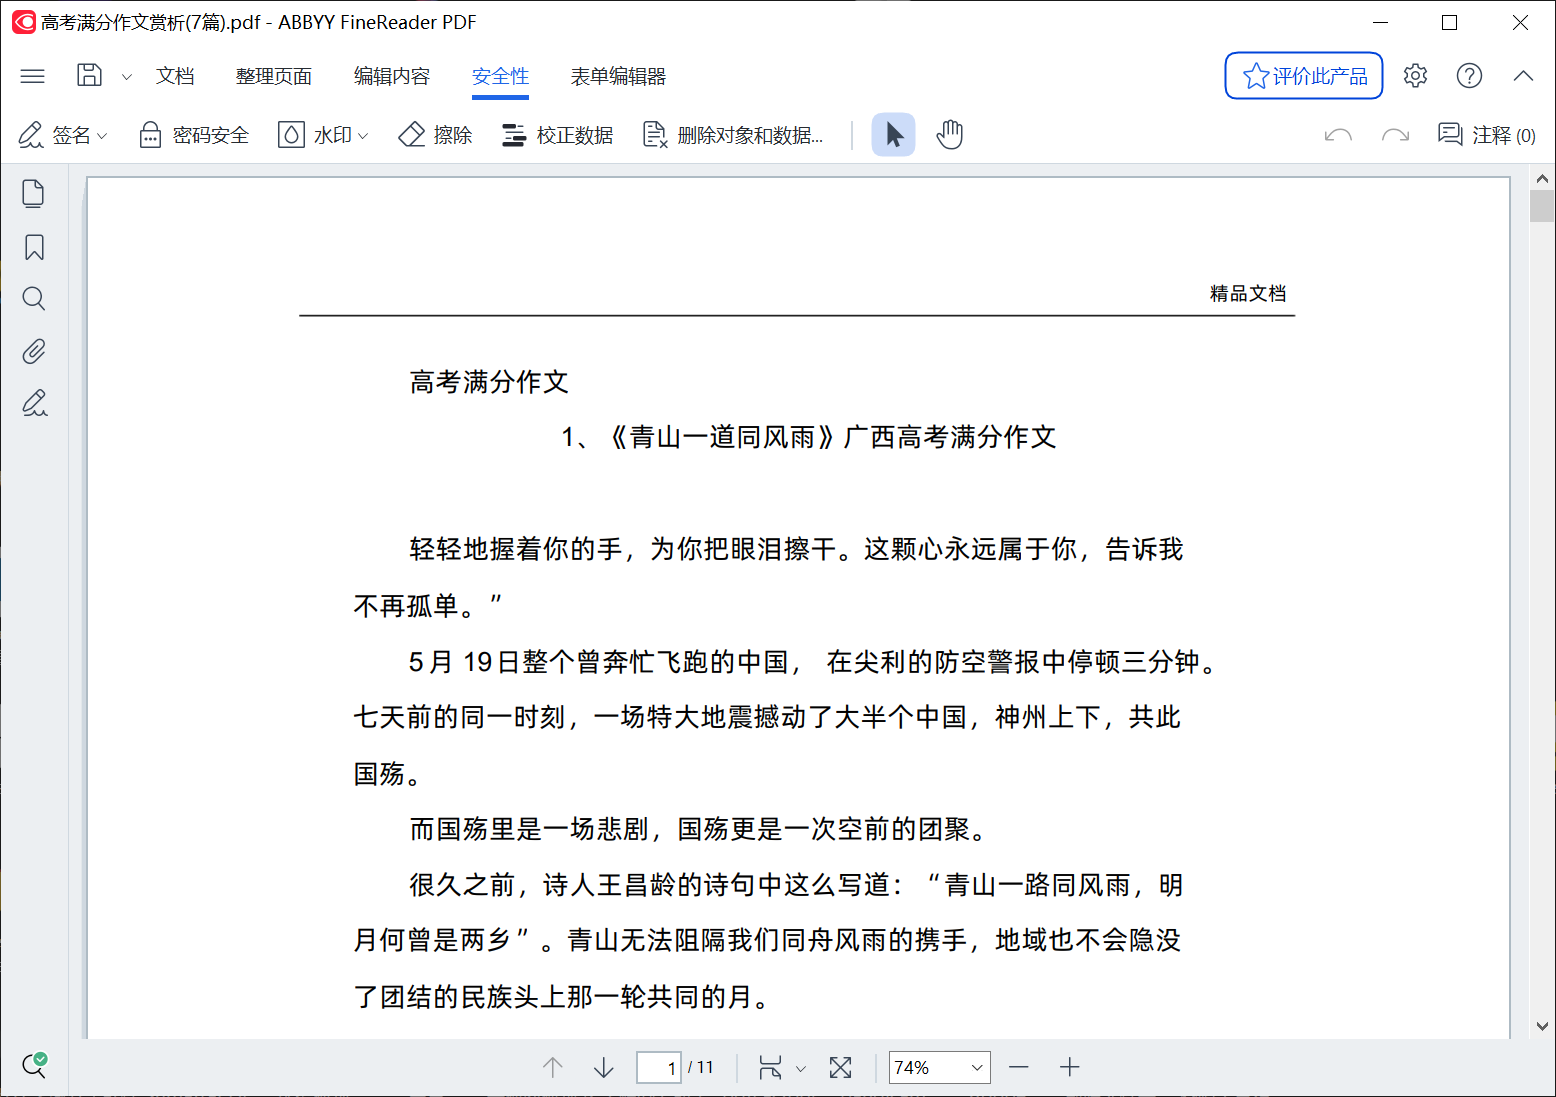Viewport: 1556px width, 1097px height.
Task: Click the fit-to-page icon
Action: coord(841,1067)
